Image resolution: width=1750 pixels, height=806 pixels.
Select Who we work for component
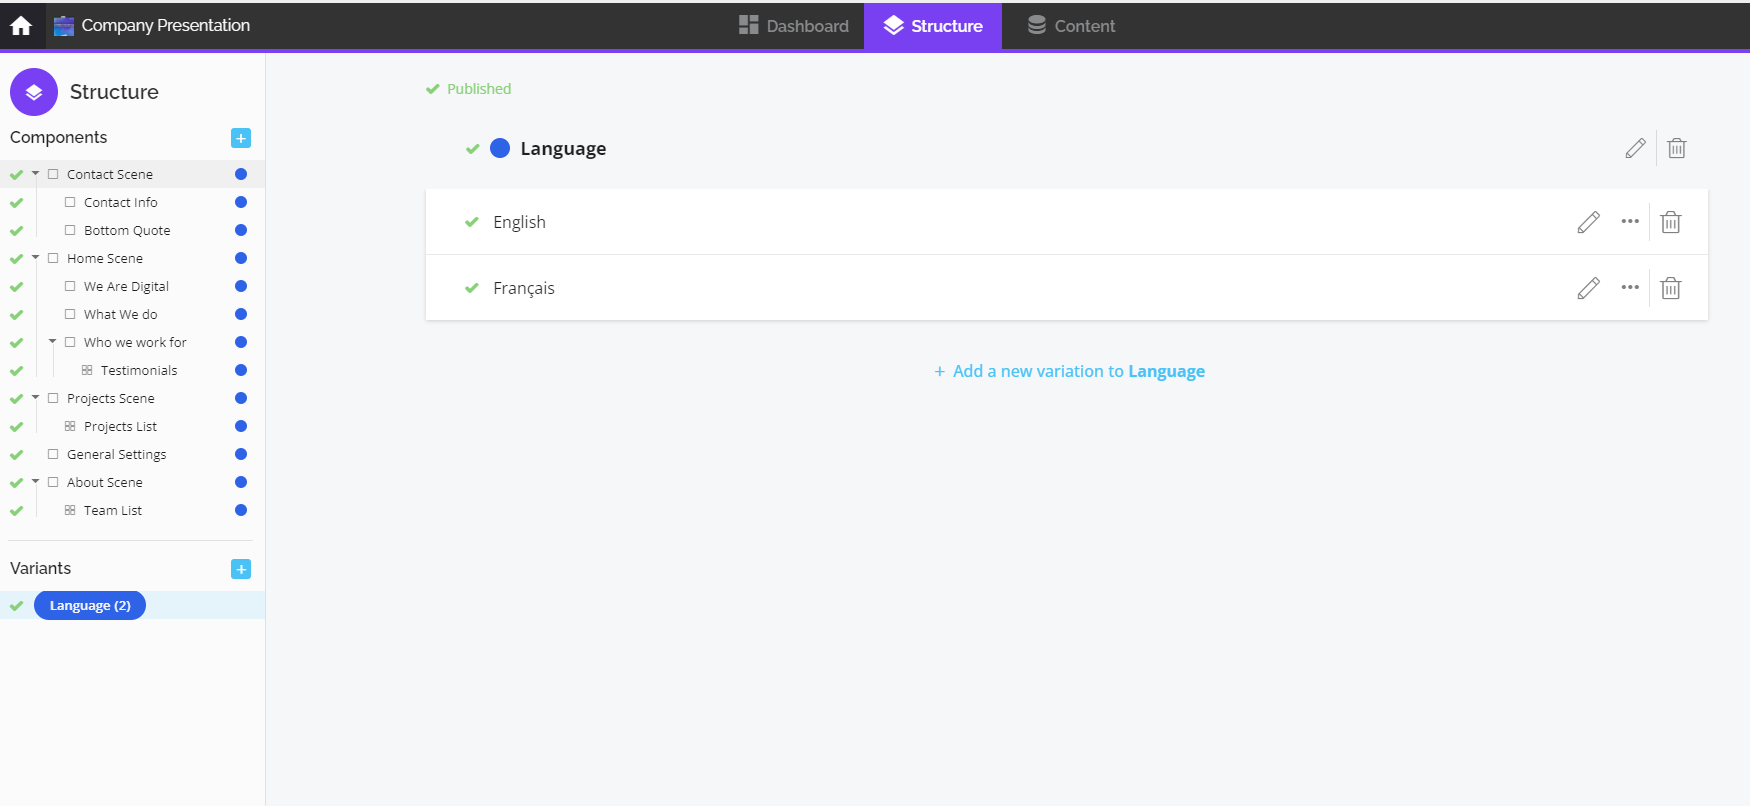pos(135,342)
